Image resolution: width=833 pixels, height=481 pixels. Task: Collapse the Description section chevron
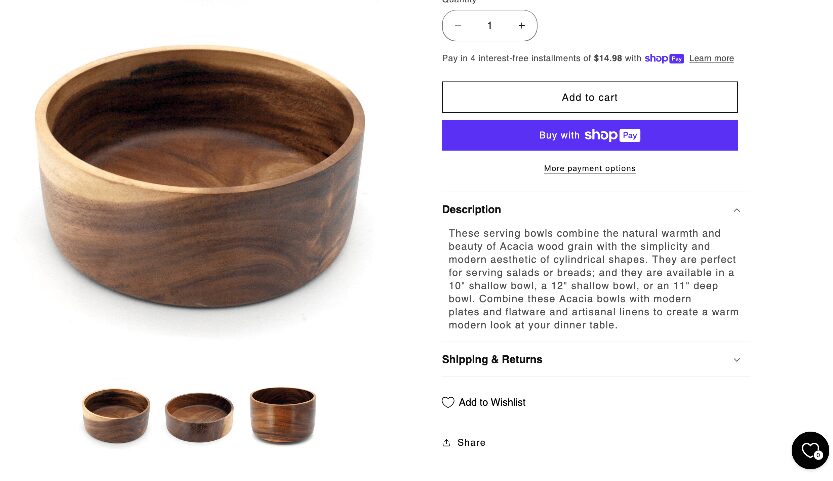click(737, 210)
